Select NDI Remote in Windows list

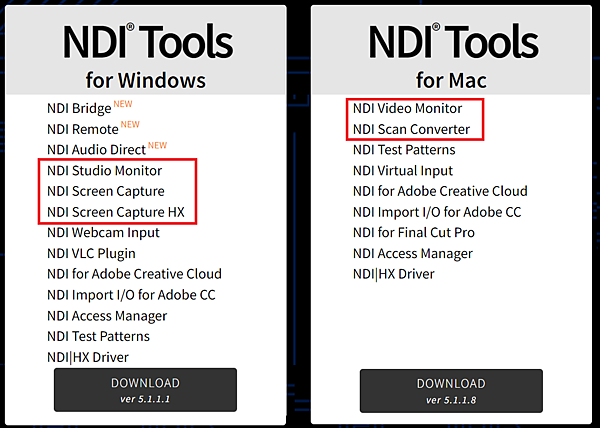pos(83,129)
